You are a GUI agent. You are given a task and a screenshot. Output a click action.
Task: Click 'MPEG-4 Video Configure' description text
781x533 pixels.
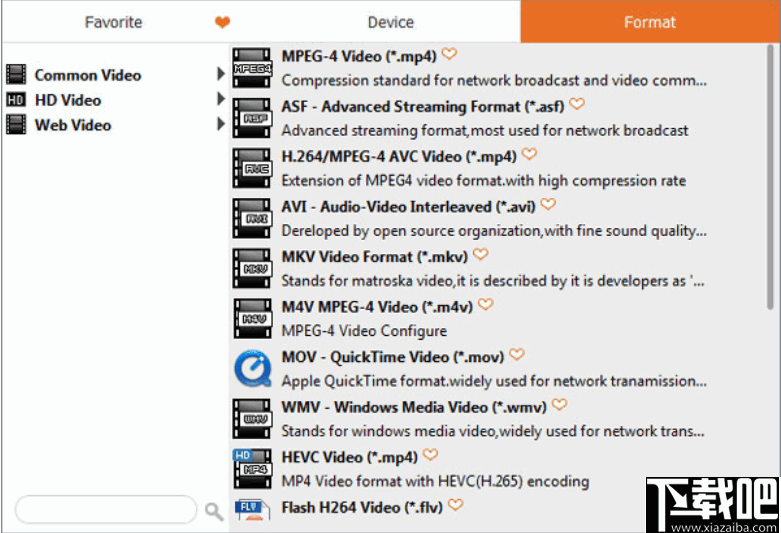364,331
